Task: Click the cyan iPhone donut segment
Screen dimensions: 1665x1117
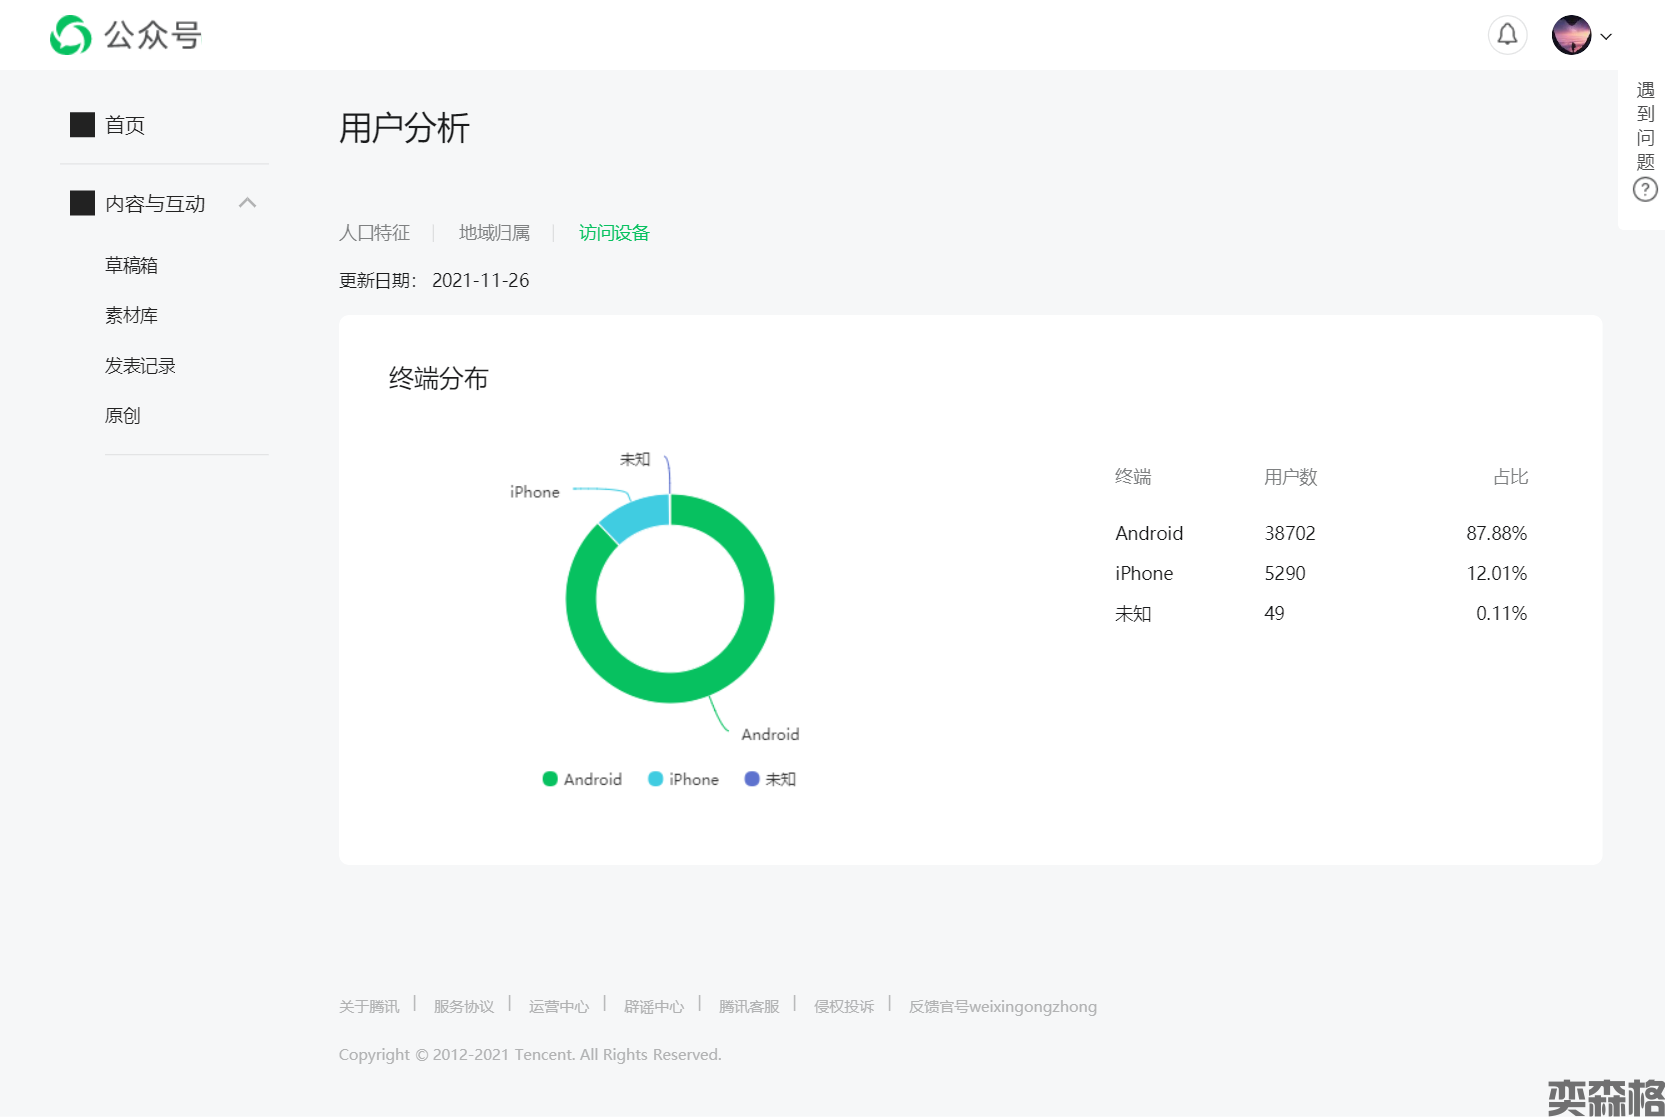Action: [x=633, y=517]
